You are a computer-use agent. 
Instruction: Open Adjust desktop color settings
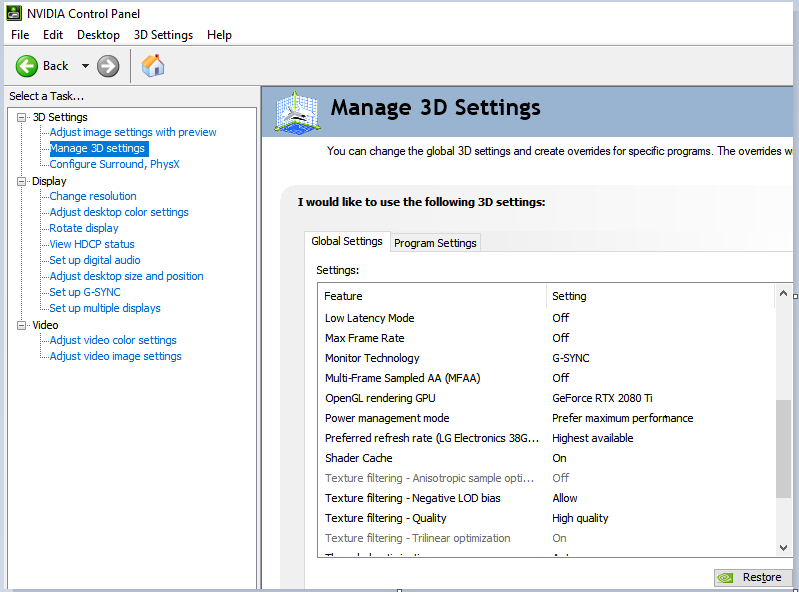coord(119,212)
